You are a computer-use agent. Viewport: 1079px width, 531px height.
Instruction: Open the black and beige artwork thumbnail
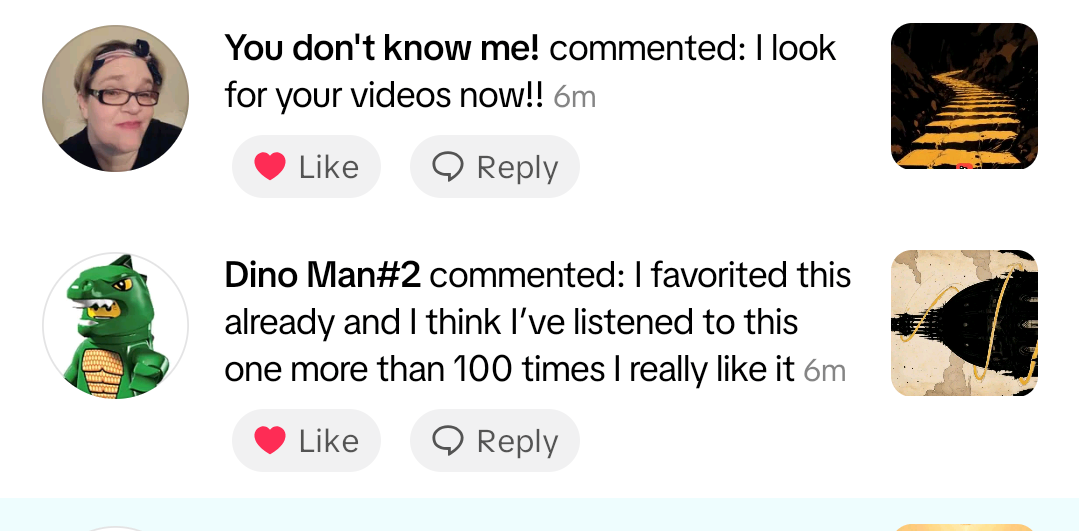964,323
